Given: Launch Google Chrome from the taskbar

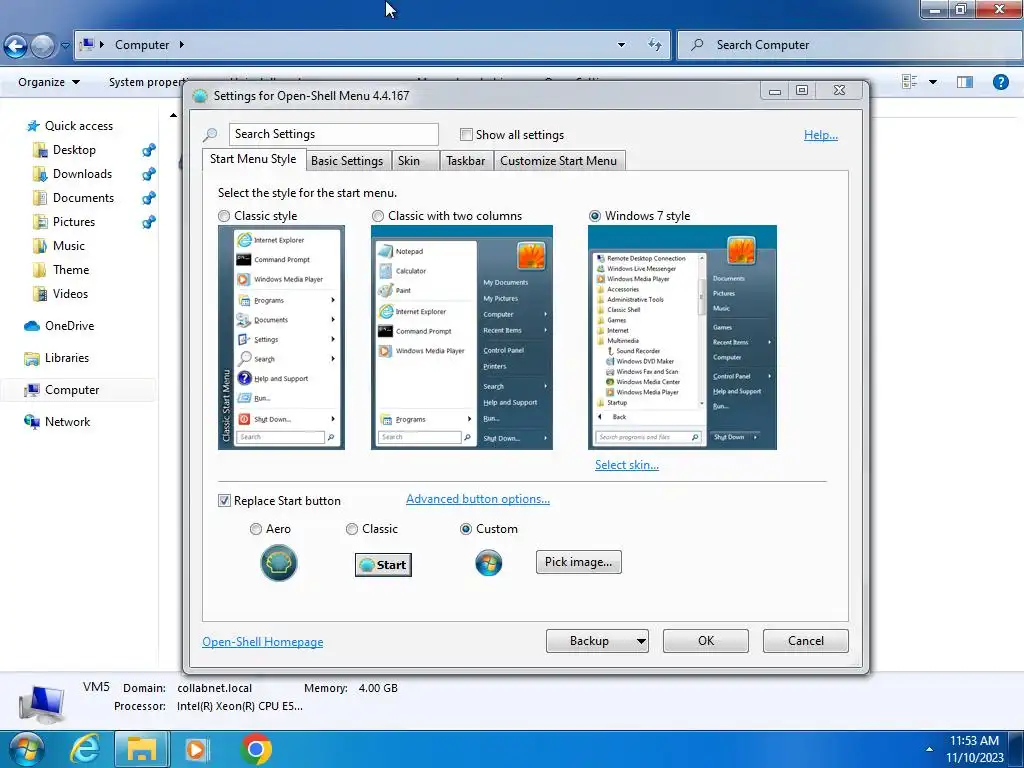Looking at the screenshot, I should click(x=256, y=750).
